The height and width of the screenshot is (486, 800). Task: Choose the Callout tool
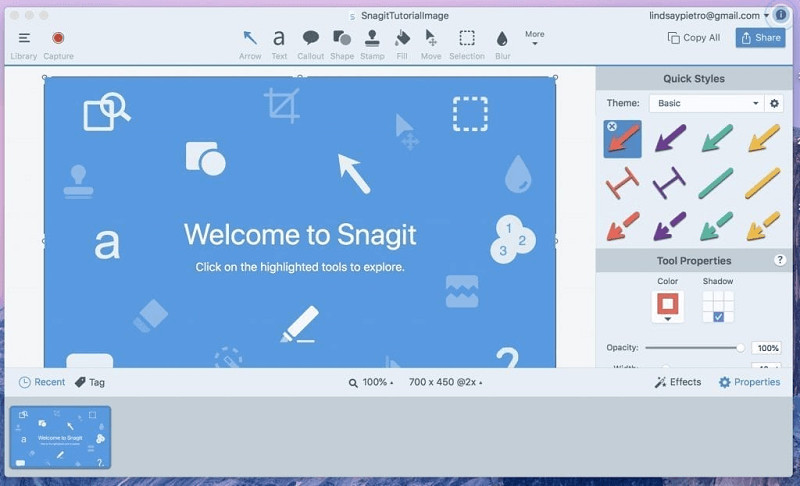(311, 40)
